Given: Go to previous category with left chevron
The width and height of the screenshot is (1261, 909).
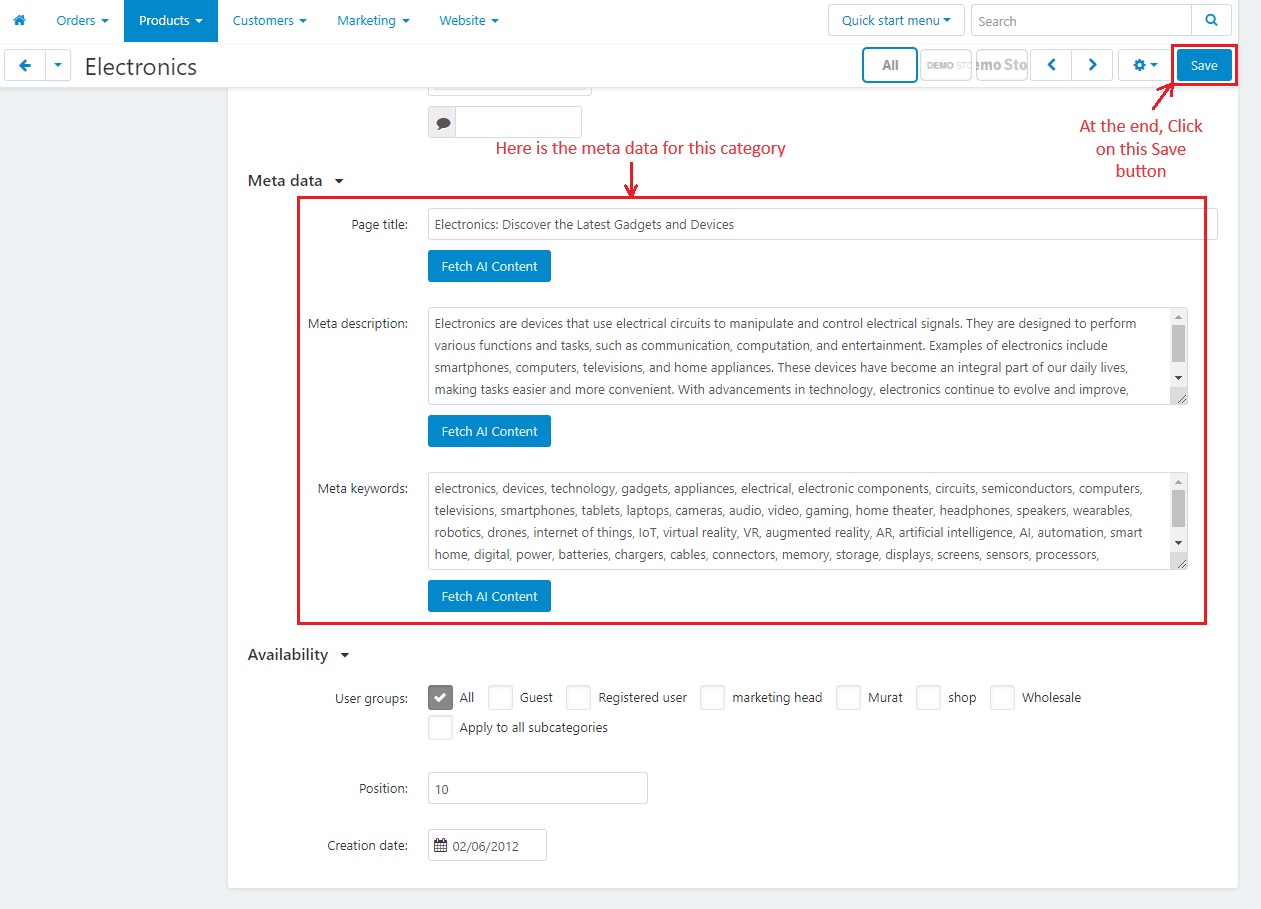Looking at the screenshot, I should coord(1051,65).
